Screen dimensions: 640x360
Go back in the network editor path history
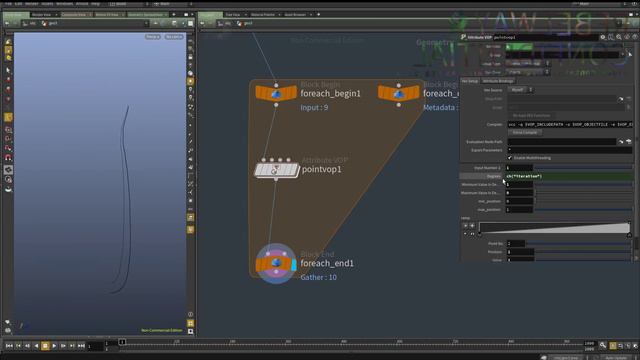[202, 24]
